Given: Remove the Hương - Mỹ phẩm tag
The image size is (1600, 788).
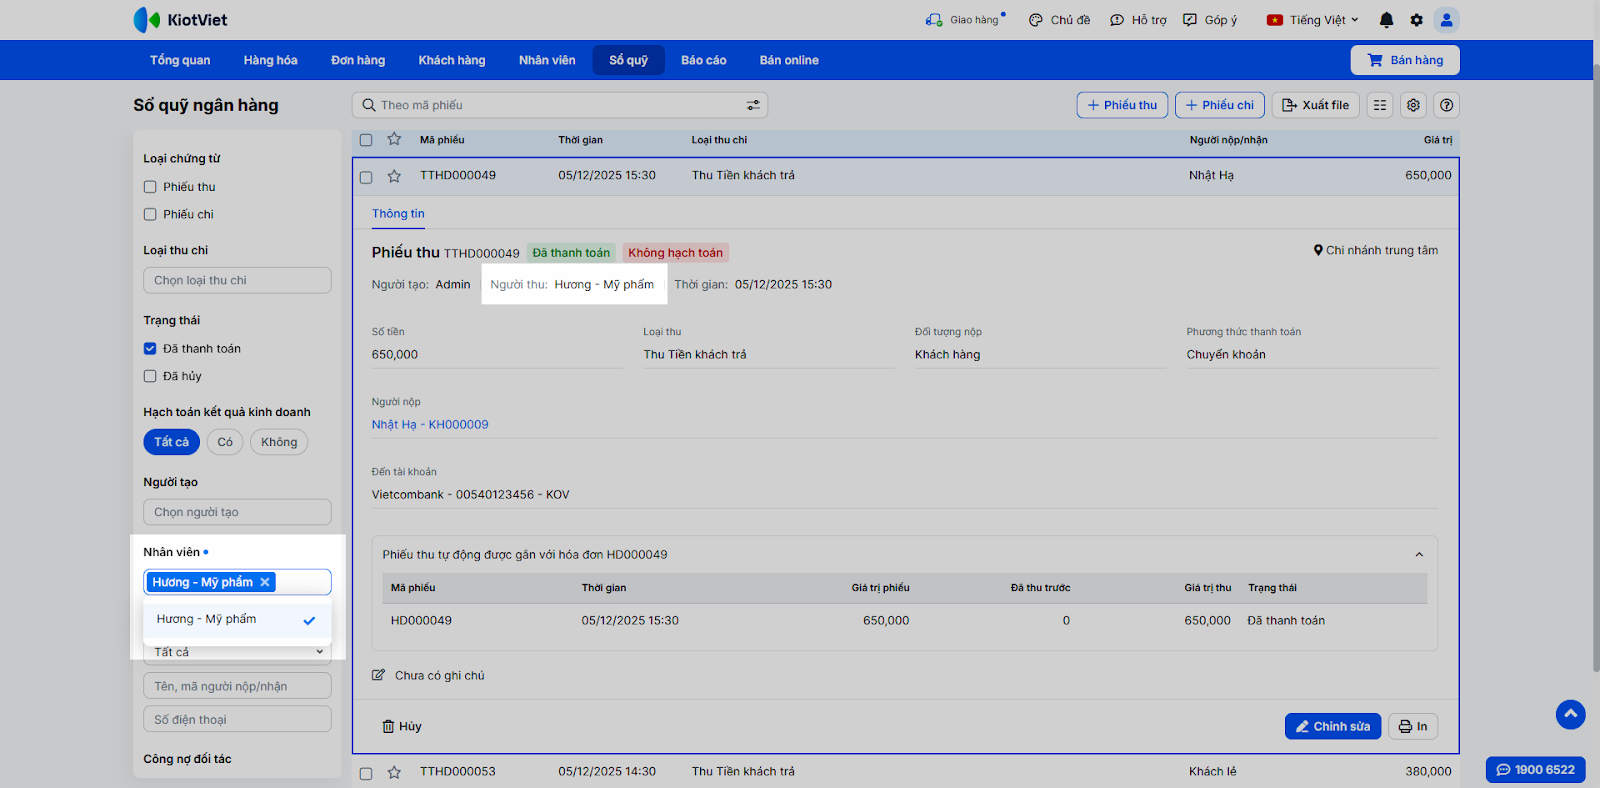Looking at the screenshot, I should [265, 582].
